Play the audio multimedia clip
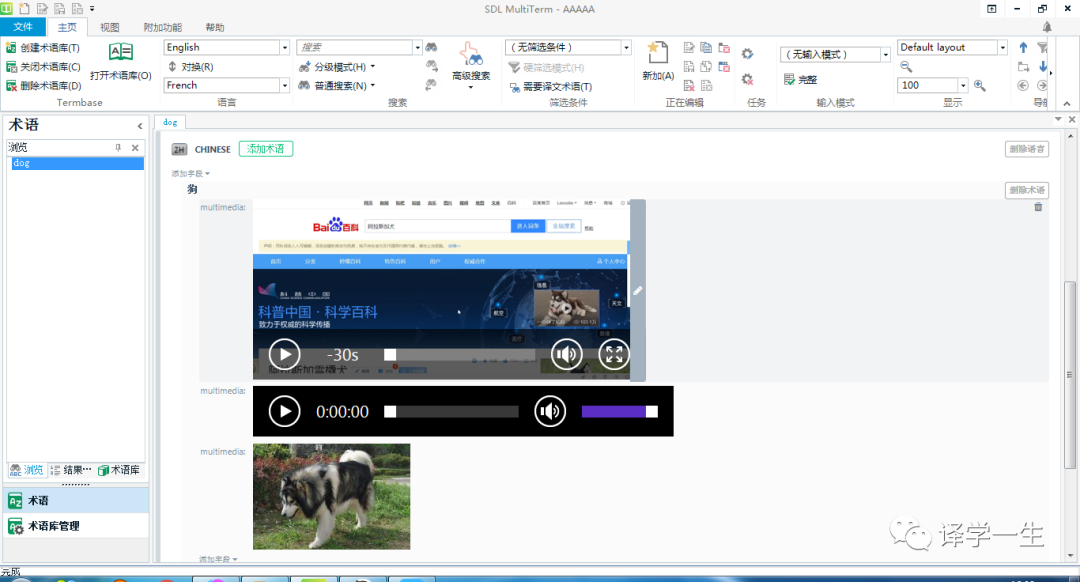Viewport: 1080px width, 582px height. (284, 412)
